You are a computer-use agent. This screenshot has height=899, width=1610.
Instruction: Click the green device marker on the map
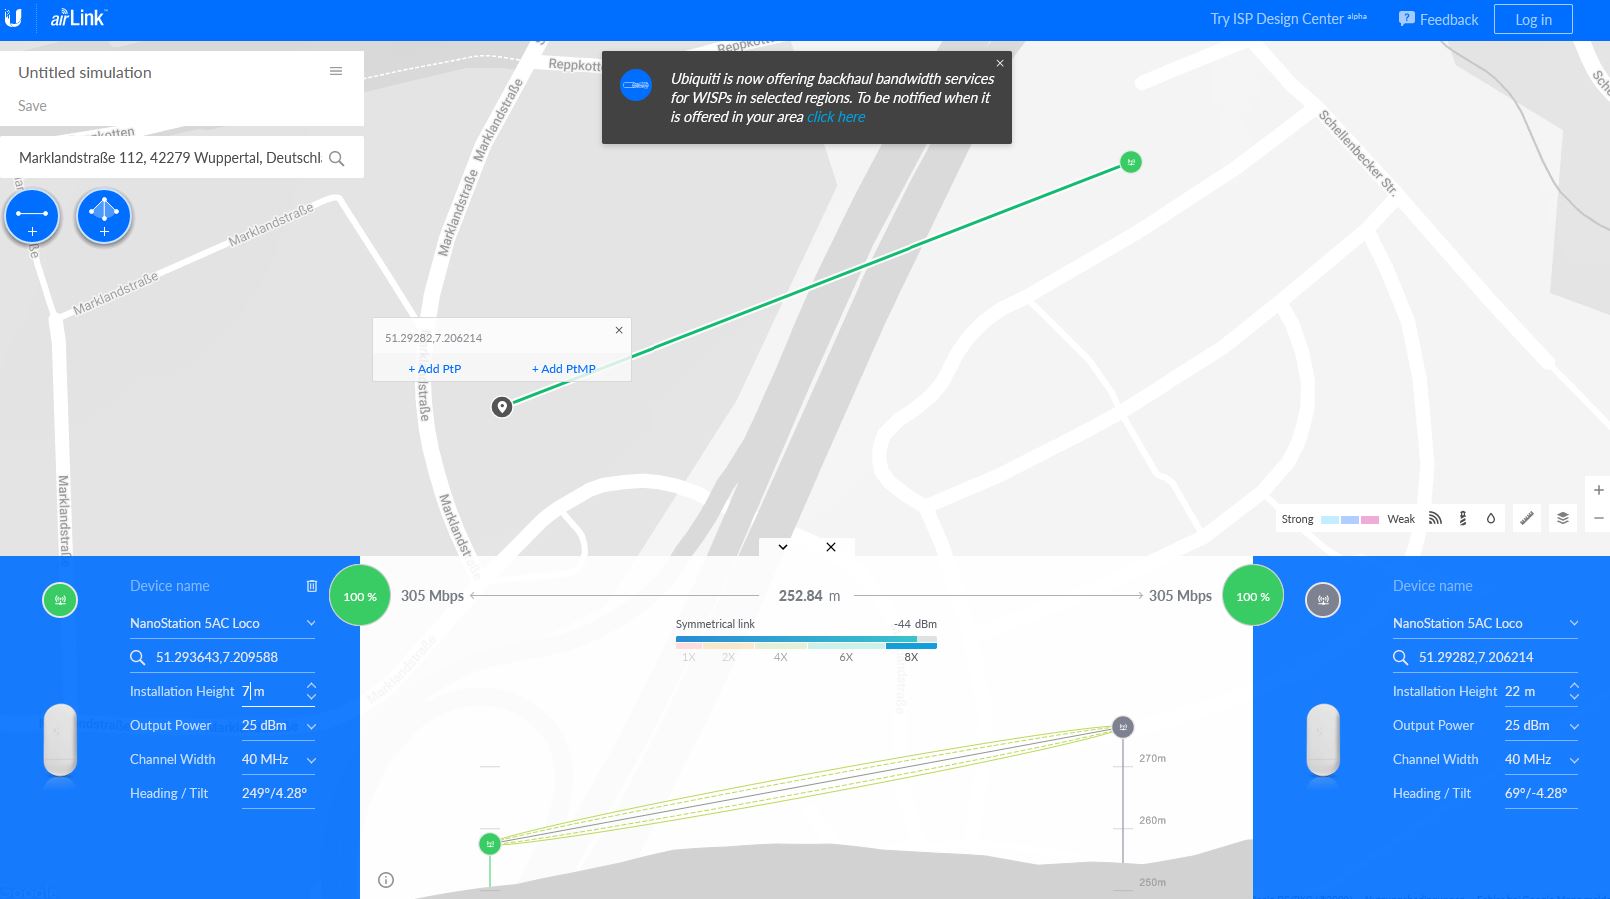pyautogui.click(x=1131, y=162)
